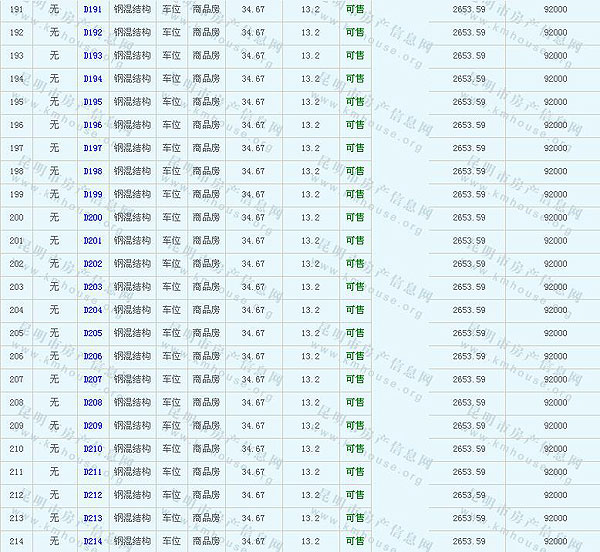Select the 92000 price in row 196
Screen dimensions: 600x552
coord(554,125)
